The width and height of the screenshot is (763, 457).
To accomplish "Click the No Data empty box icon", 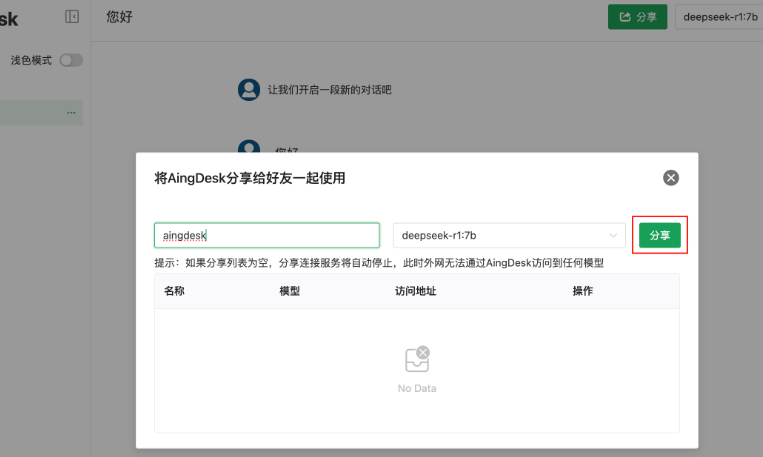I will coord(418,359).
